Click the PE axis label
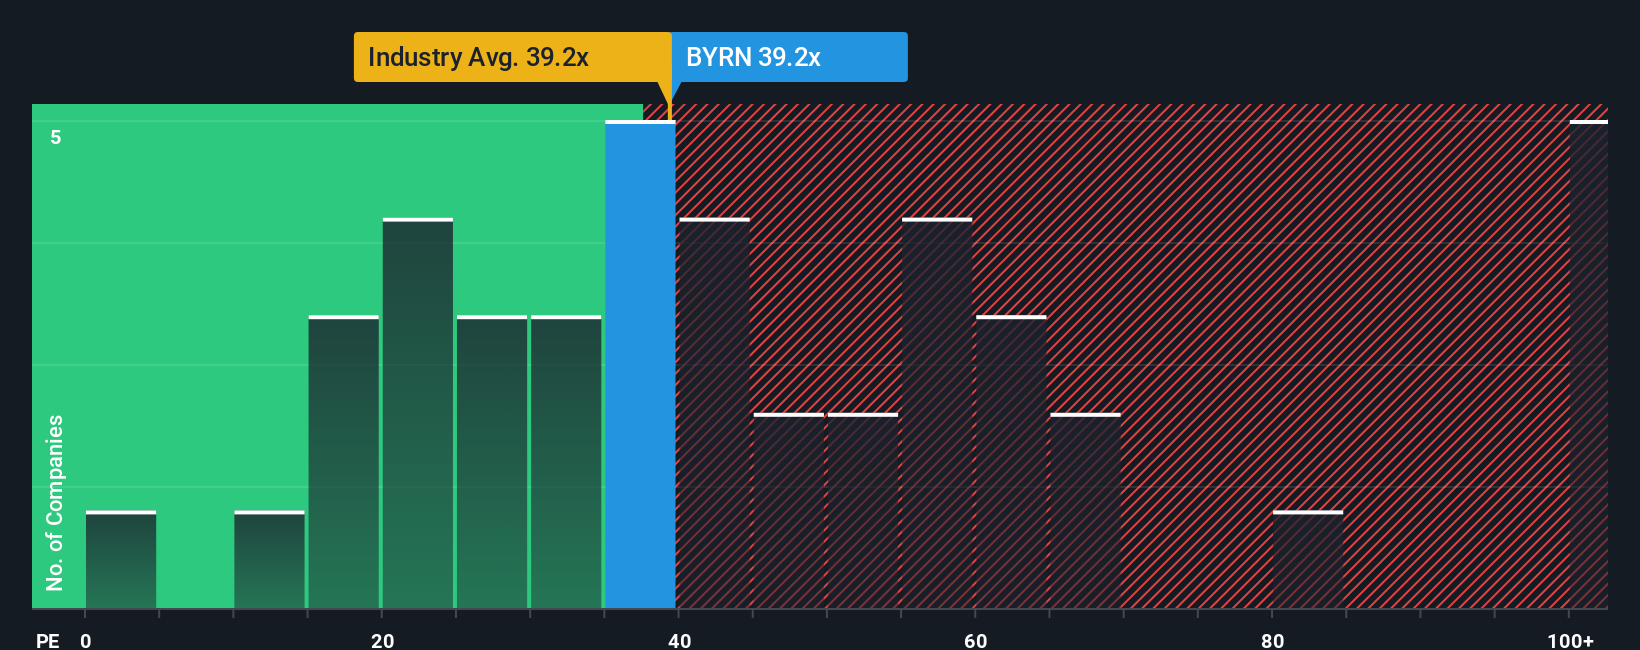The width and height of the screenshot is (1640, 650). [x=48, y=641]
